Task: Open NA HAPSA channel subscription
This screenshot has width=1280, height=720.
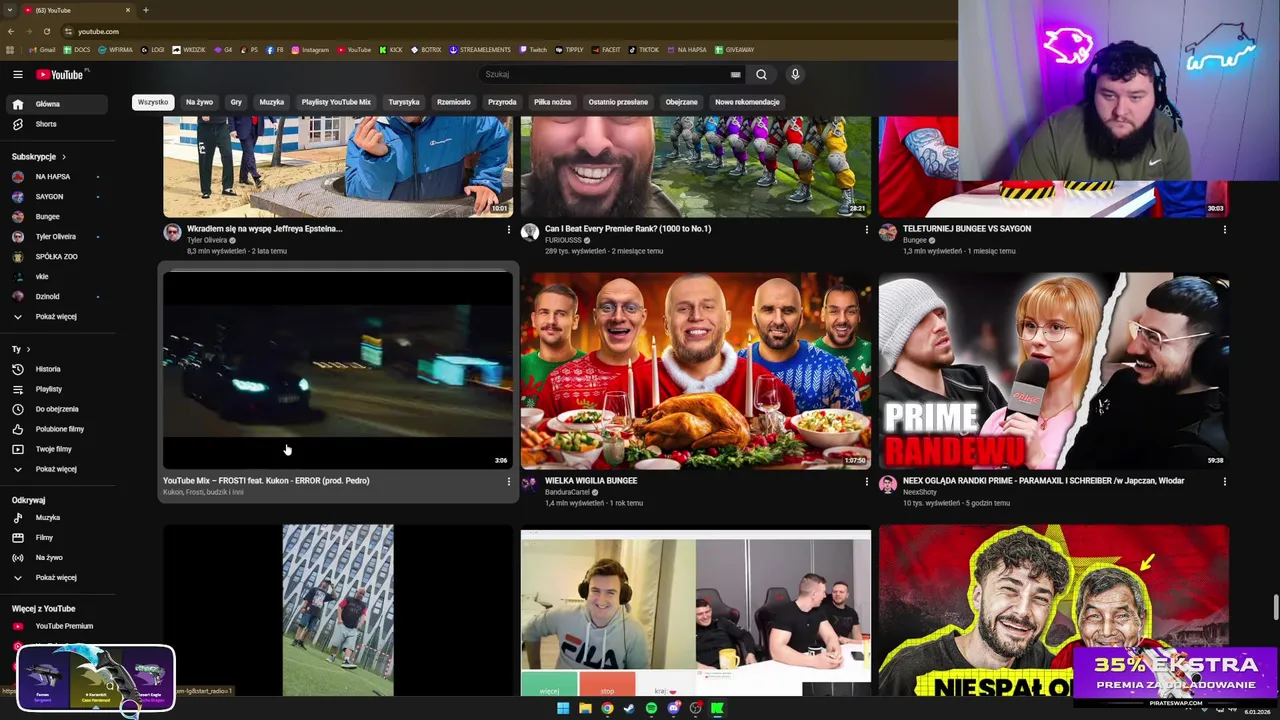Action: click(58, 177)
